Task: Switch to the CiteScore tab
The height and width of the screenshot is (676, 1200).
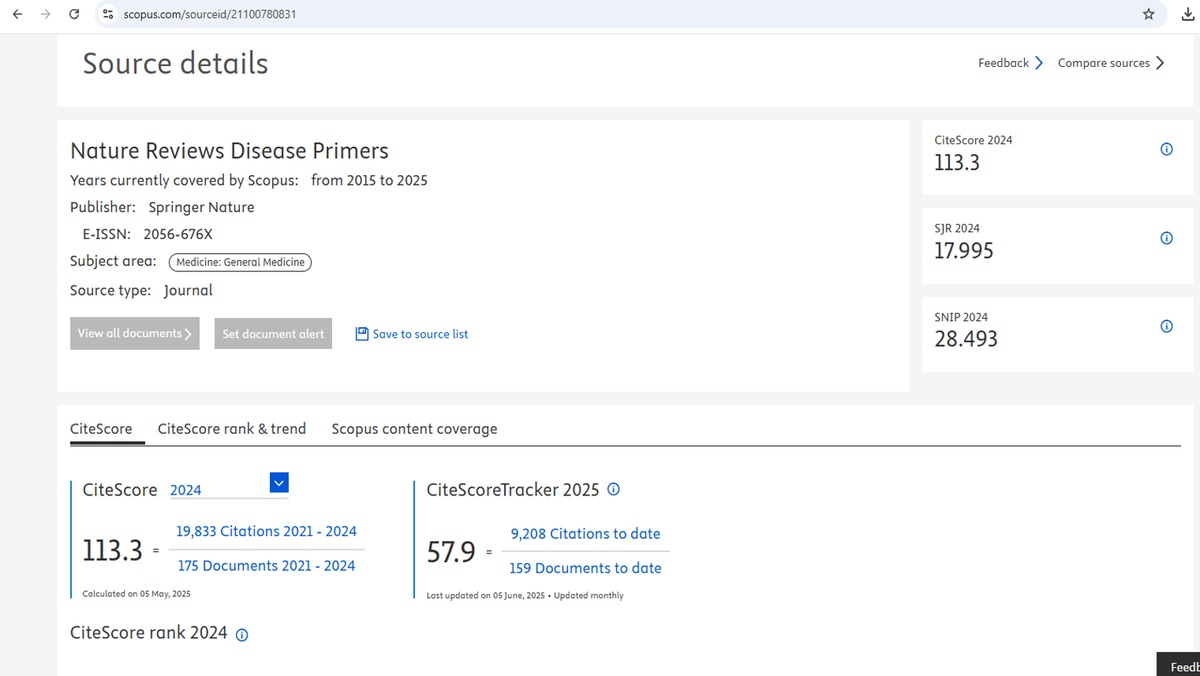Action: coord(101,429)
